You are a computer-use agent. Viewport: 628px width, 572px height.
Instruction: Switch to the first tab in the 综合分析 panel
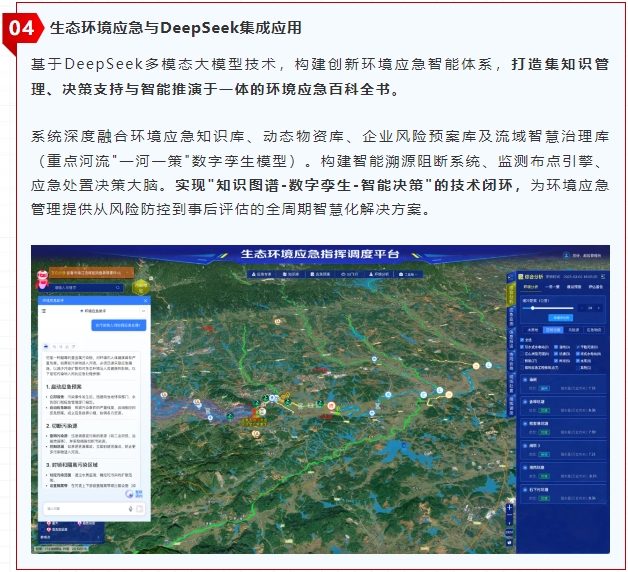tap(531, 287)
